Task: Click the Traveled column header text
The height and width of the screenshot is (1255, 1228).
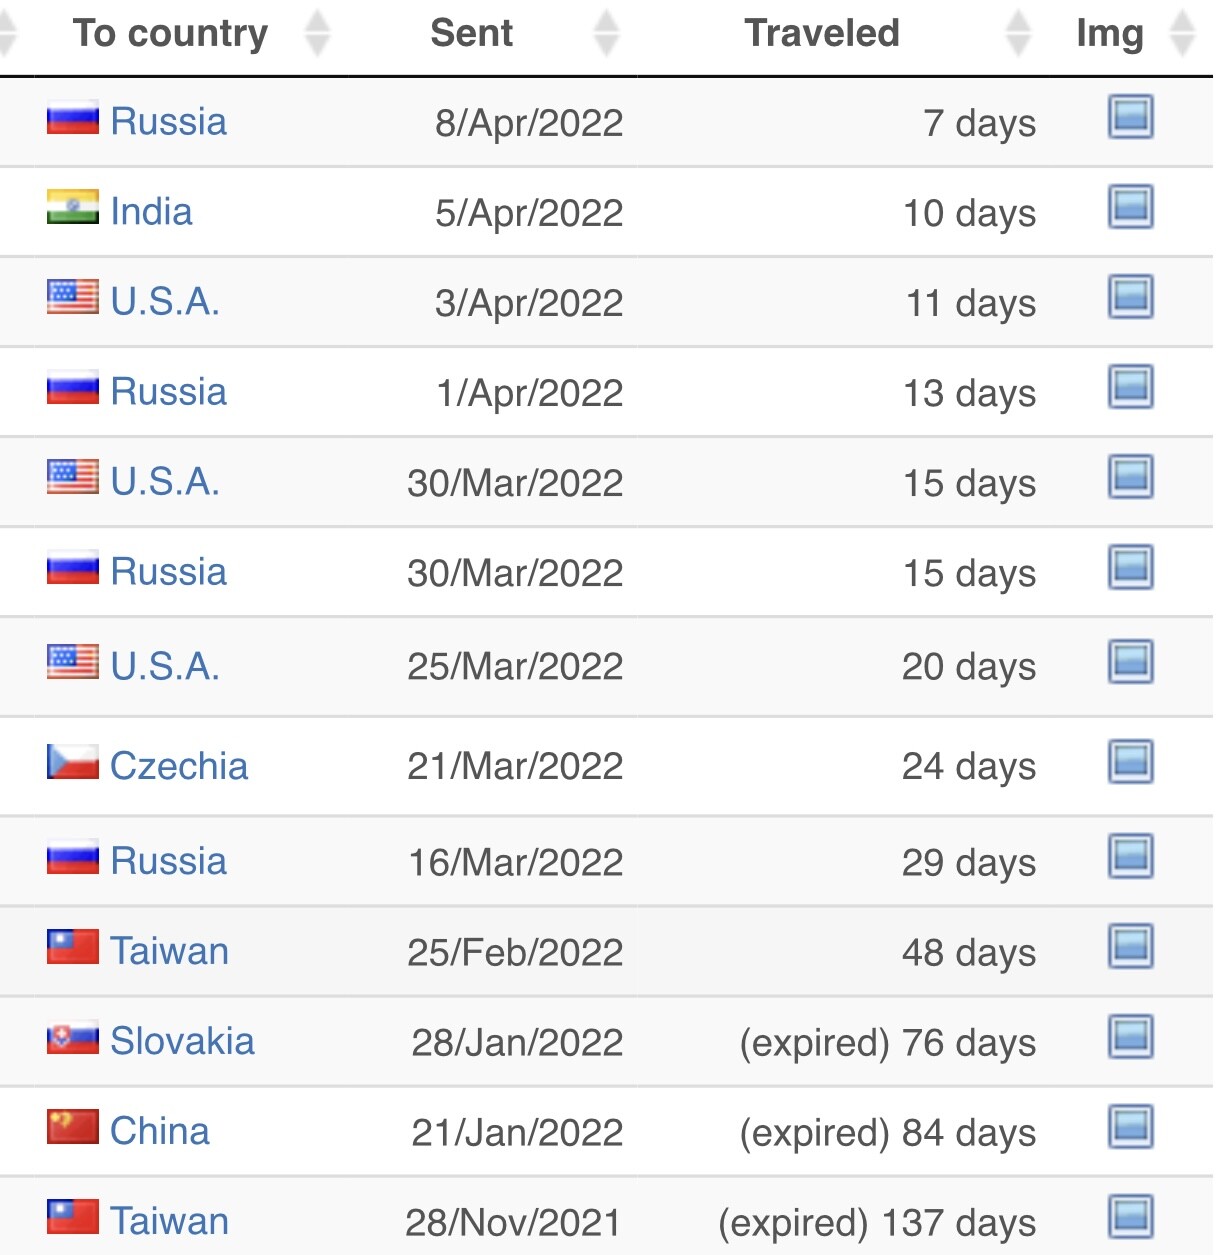Action: (822, 33)
